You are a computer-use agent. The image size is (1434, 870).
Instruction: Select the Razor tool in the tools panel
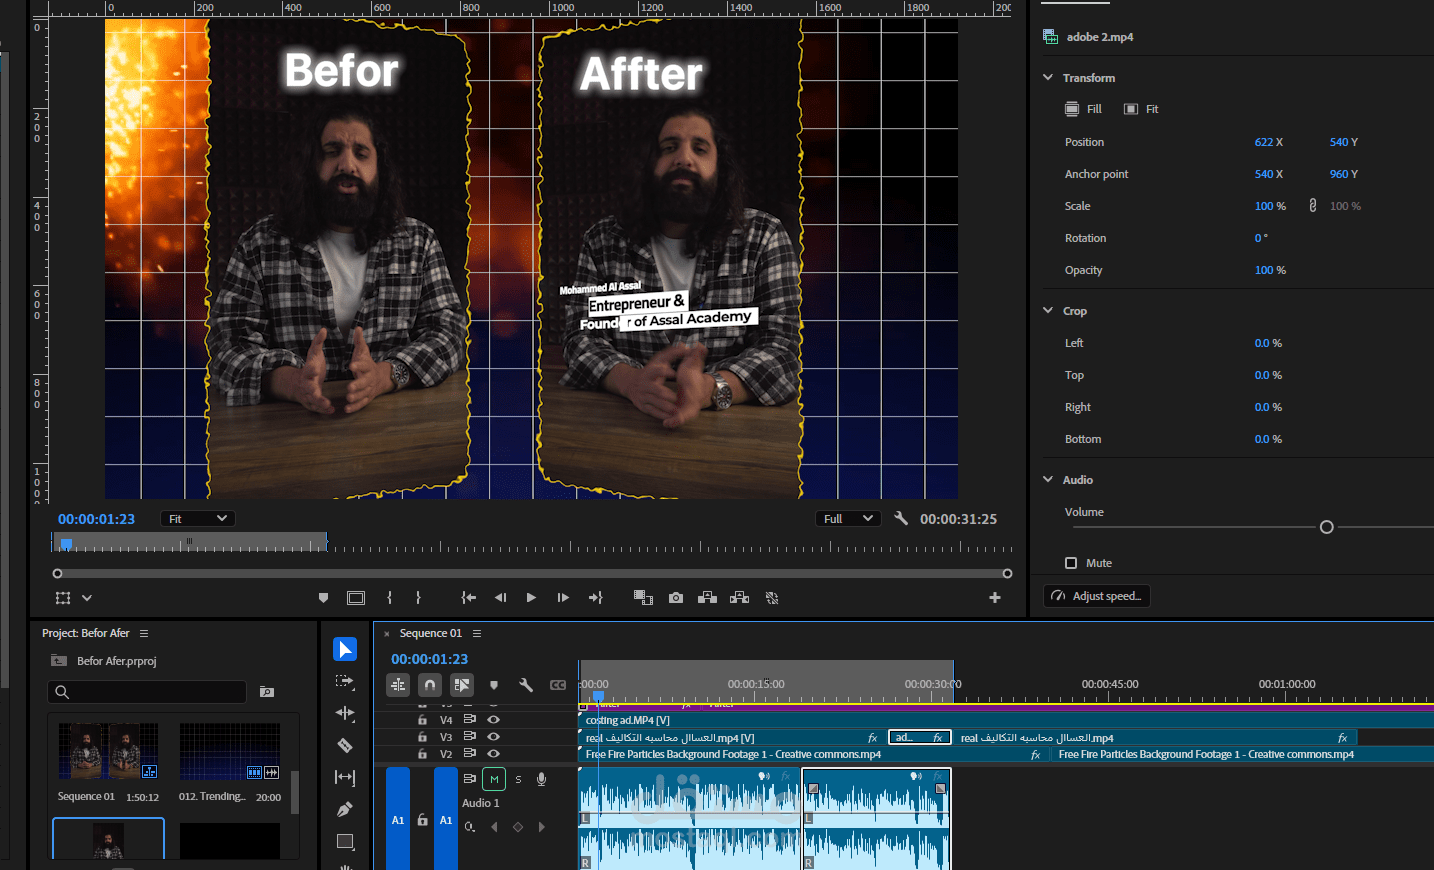pos(345,745)
